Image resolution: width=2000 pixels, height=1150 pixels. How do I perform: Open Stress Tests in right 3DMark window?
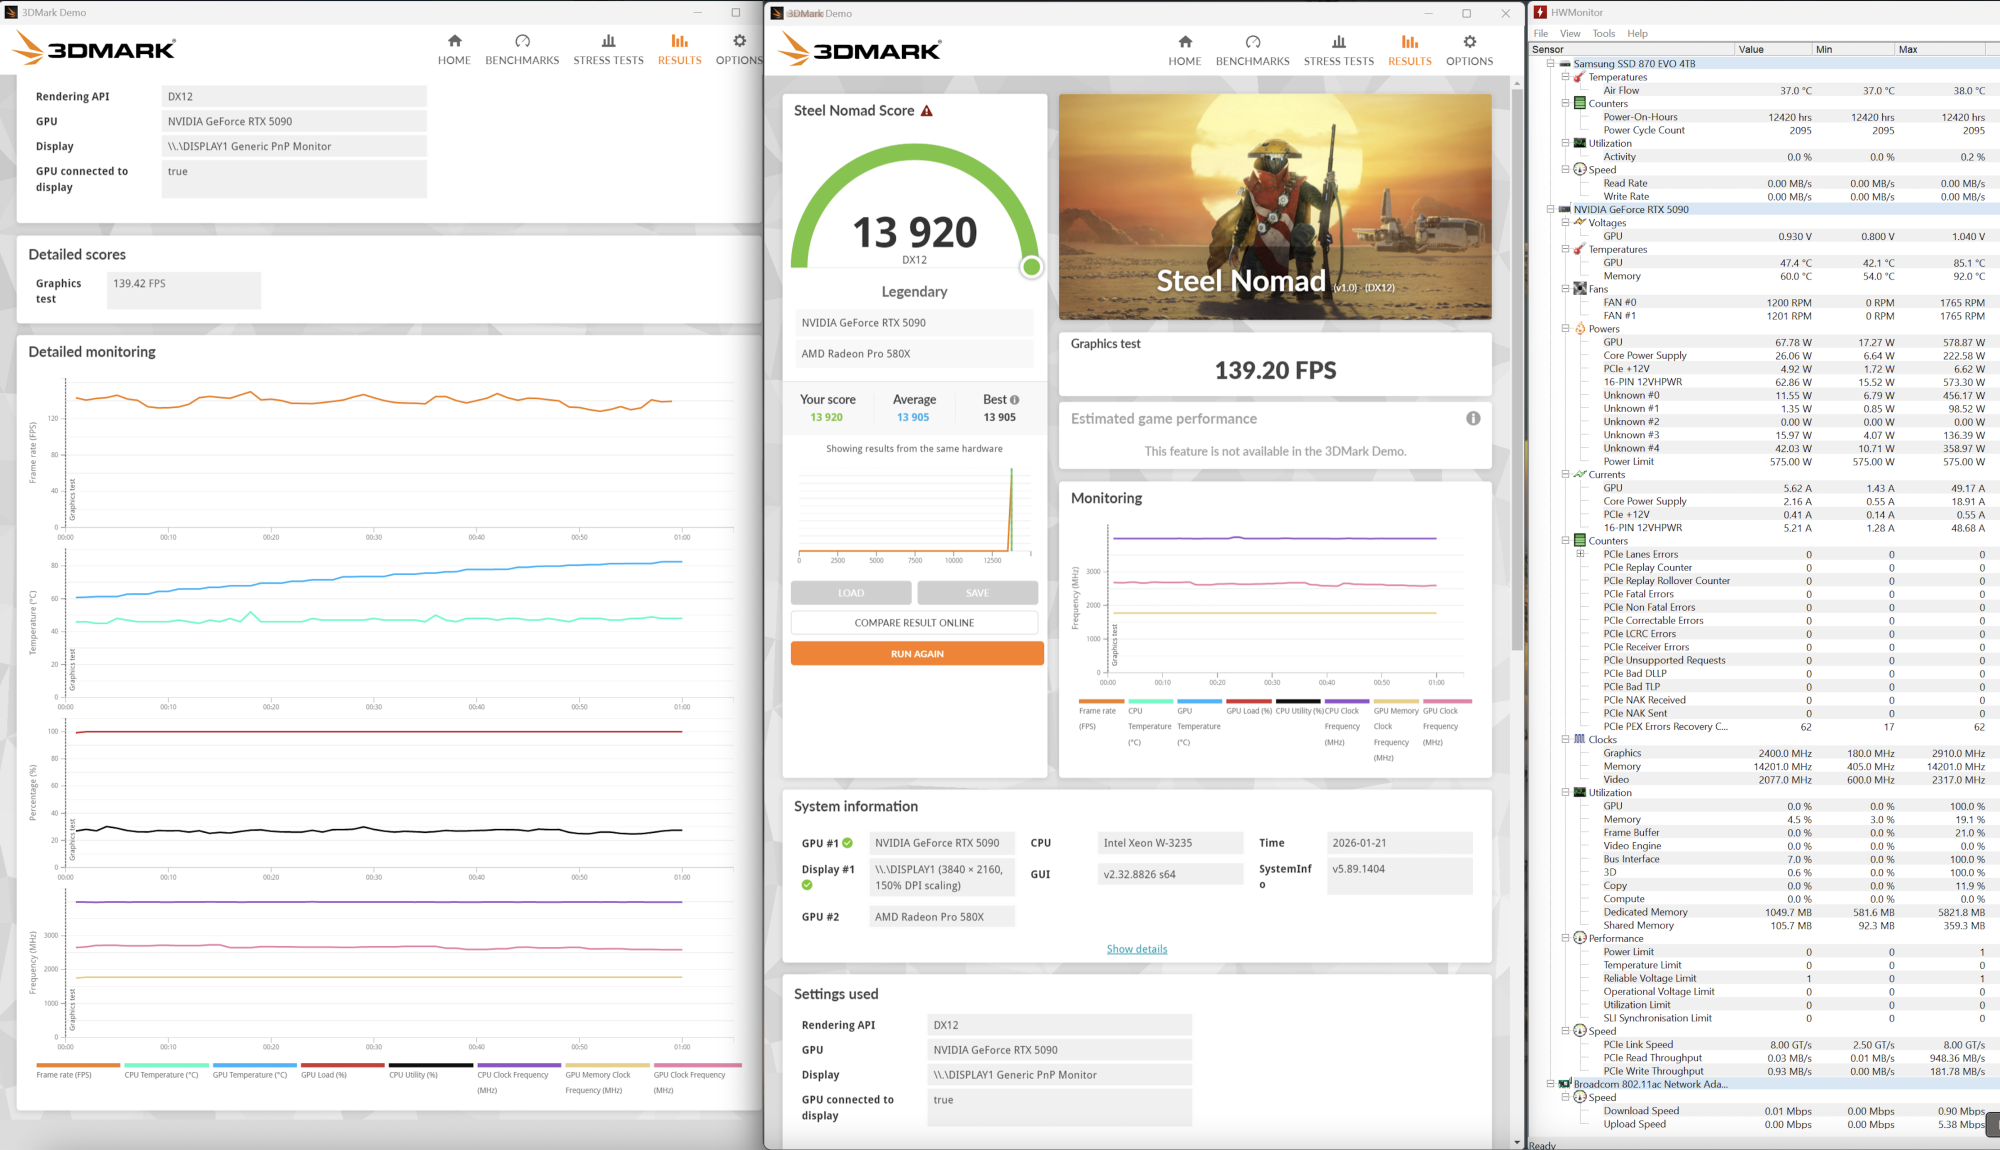1338,50
